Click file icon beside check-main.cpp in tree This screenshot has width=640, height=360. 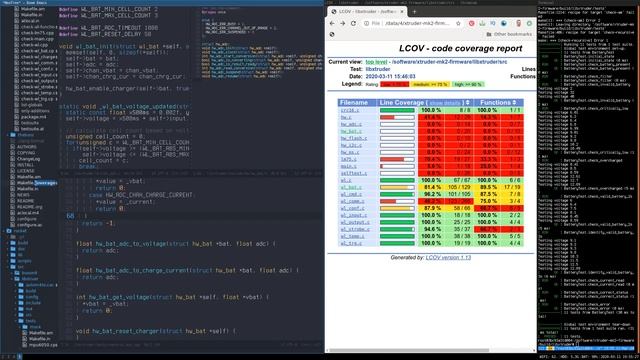(16, 39)
